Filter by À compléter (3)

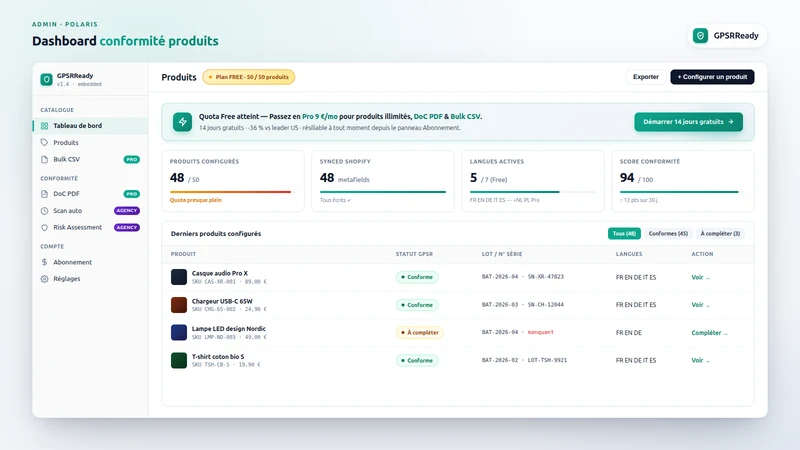point(720,234)
